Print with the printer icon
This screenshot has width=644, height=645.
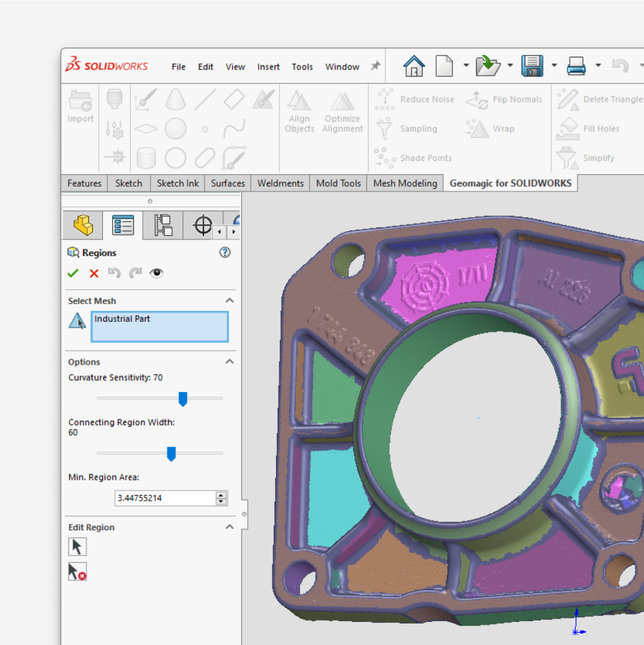[x=576, y=66]
